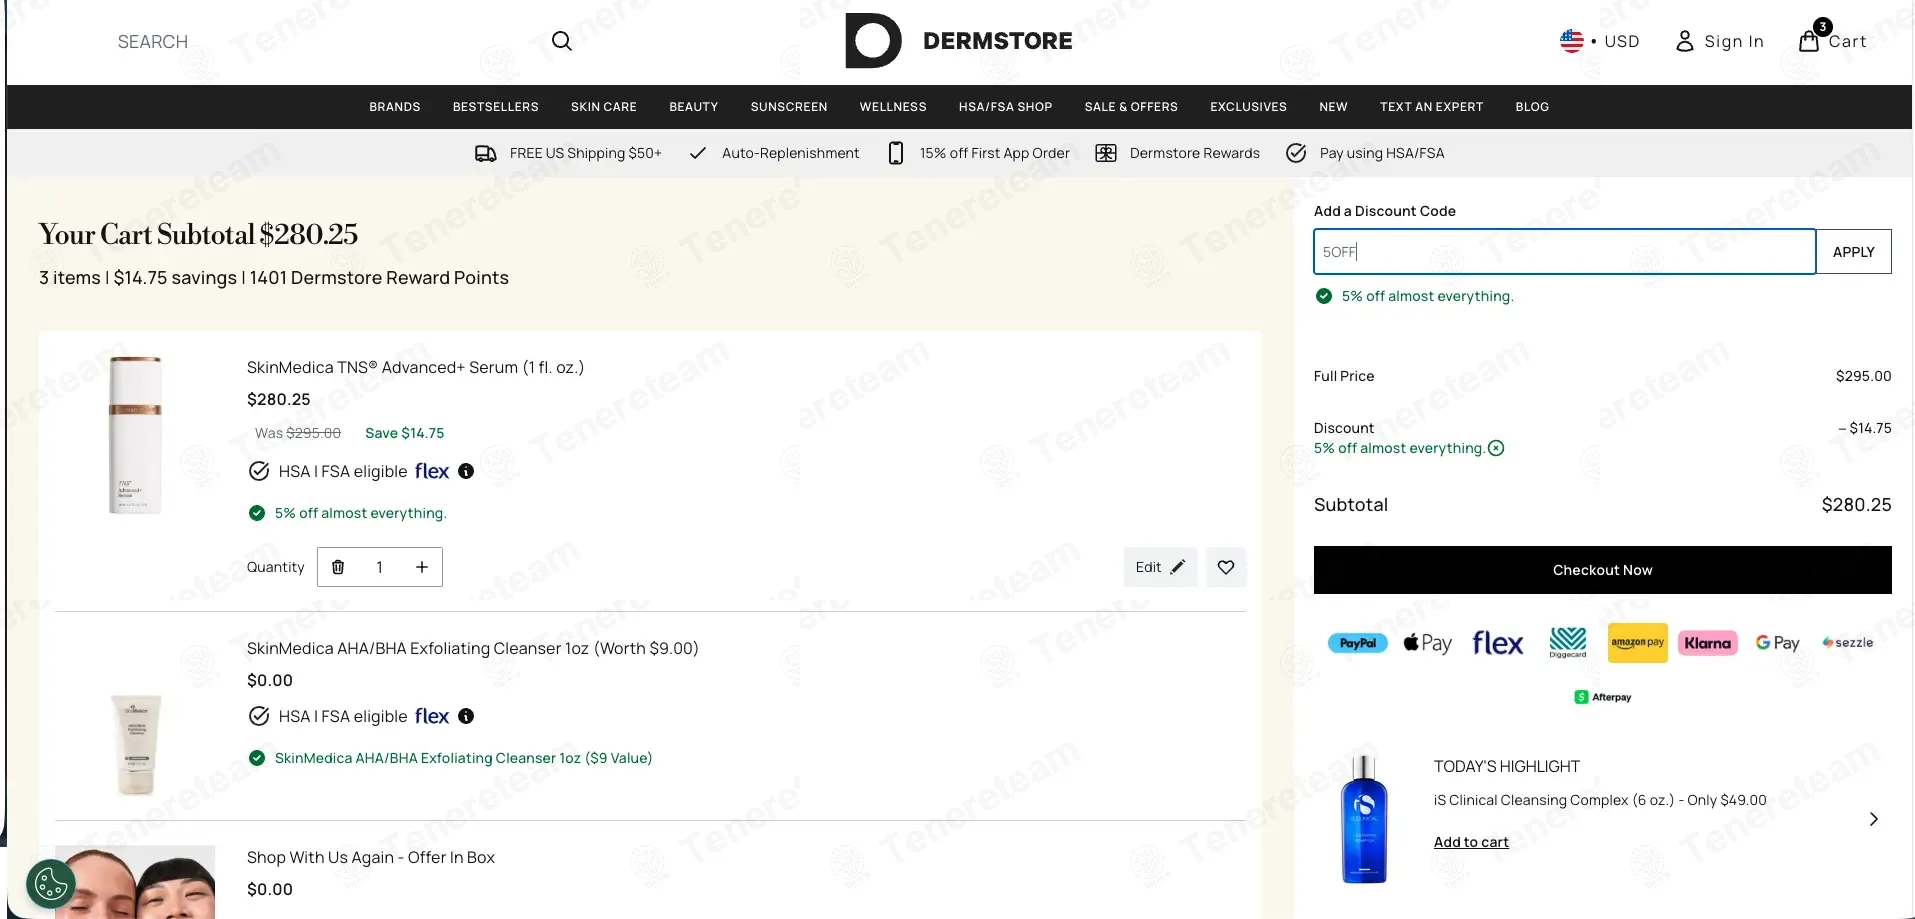Click the free shipping truck icon
This screenshot has height=919, width=1915.
[x=486, y=153]
